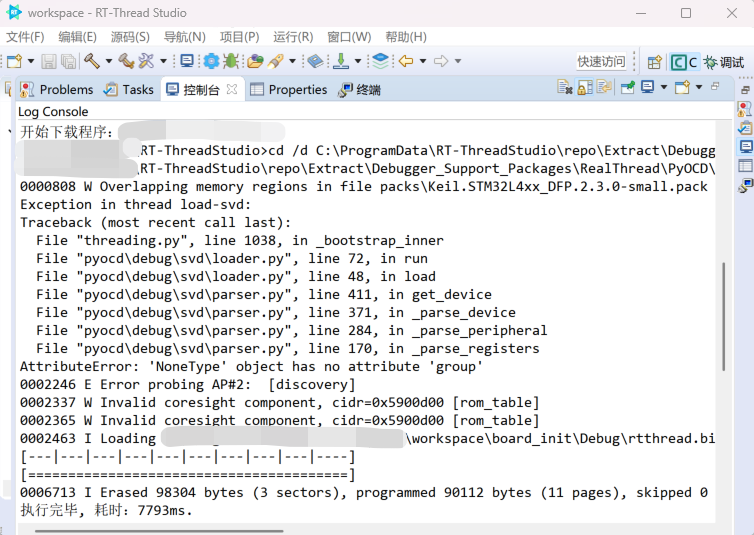Close the 控制台 console tab
Screen dimensions: 754x535
click(x=232, y=89)
